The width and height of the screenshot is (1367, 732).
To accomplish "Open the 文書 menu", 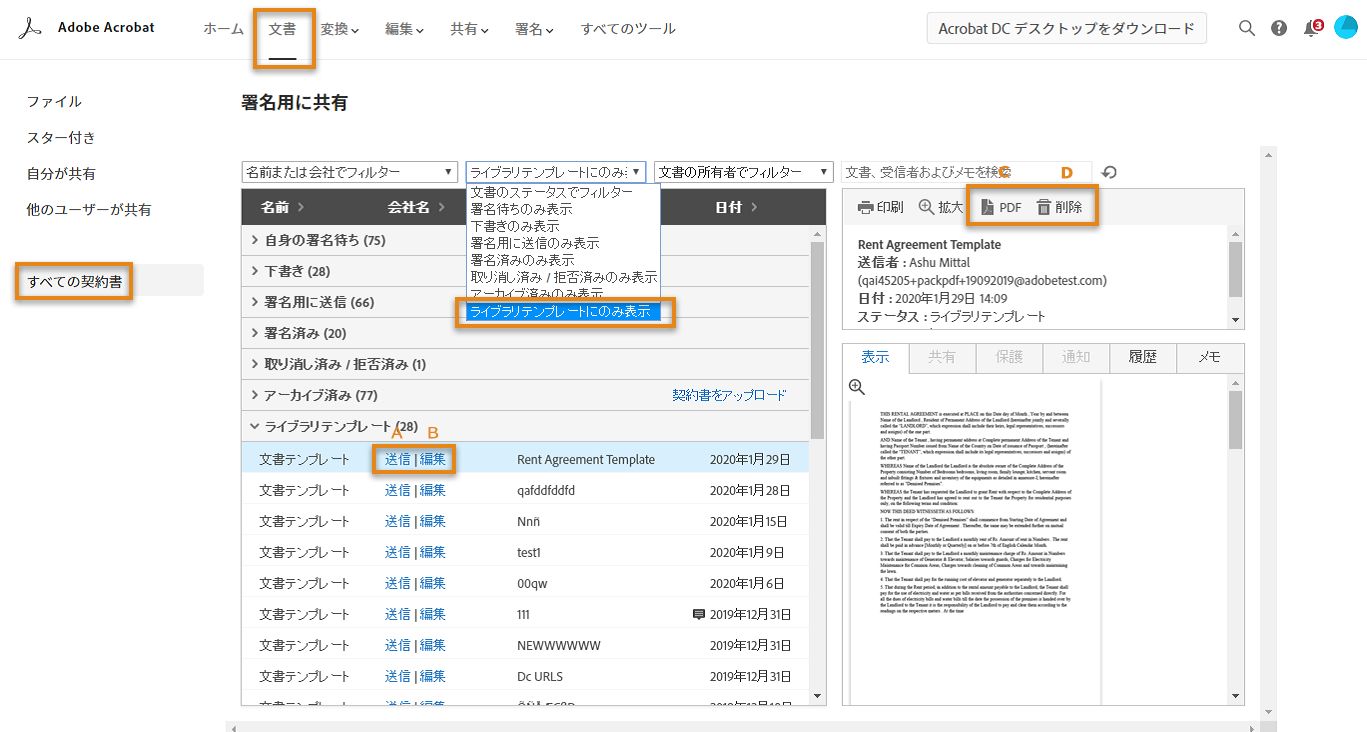I will pos(283,29).
